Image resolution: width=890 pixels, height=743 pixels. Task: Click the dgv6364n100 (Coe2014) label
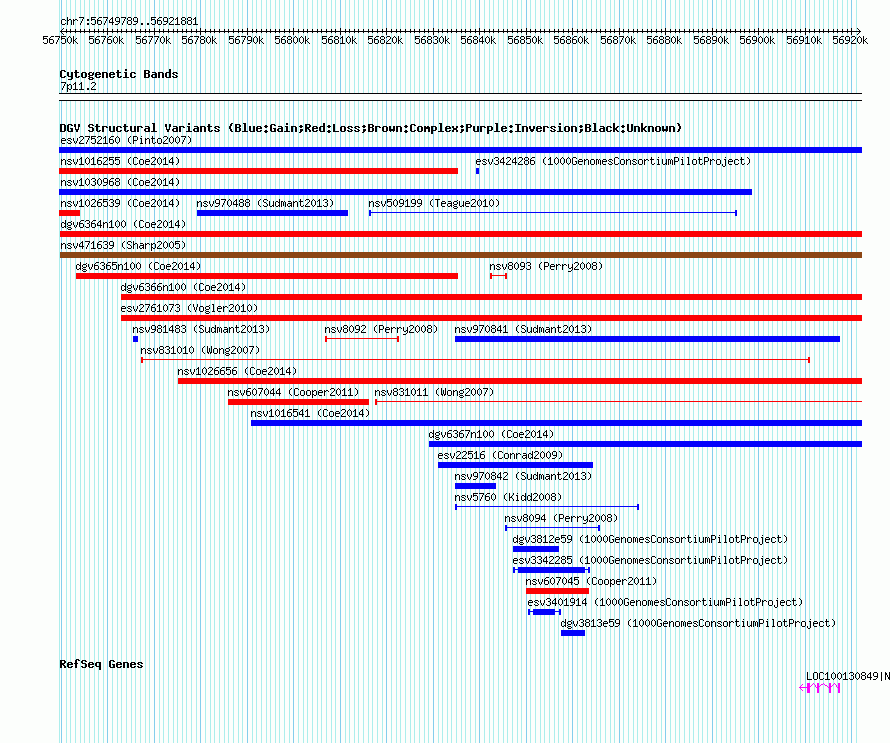123,224
